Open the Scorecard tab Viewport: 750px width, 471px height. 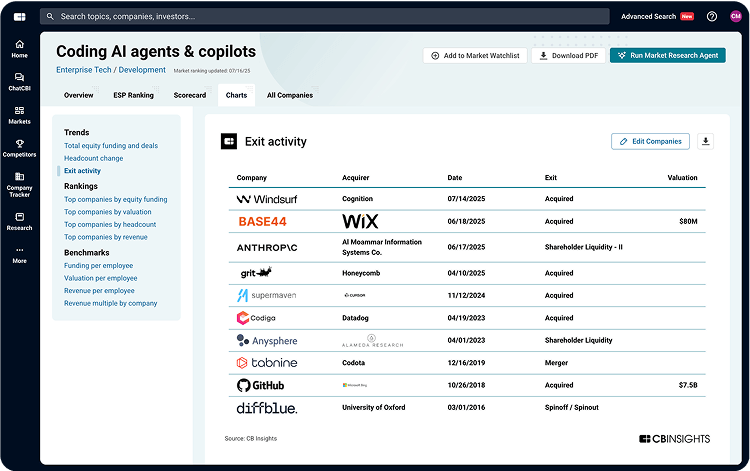(x=188, y=95)
